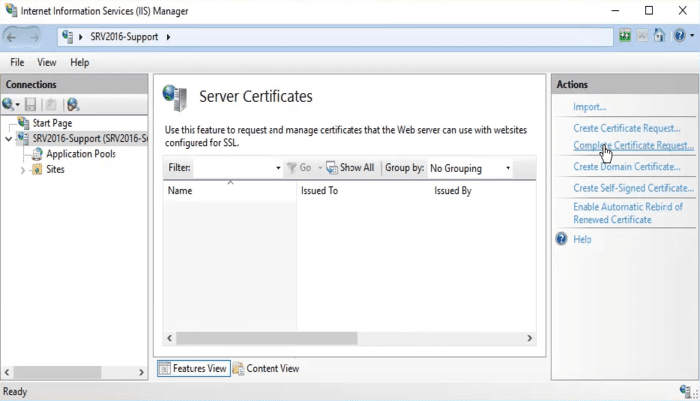Click the status bar network icon
The width and height of the screenshot is (700, 401).
[x=685, y=391]
